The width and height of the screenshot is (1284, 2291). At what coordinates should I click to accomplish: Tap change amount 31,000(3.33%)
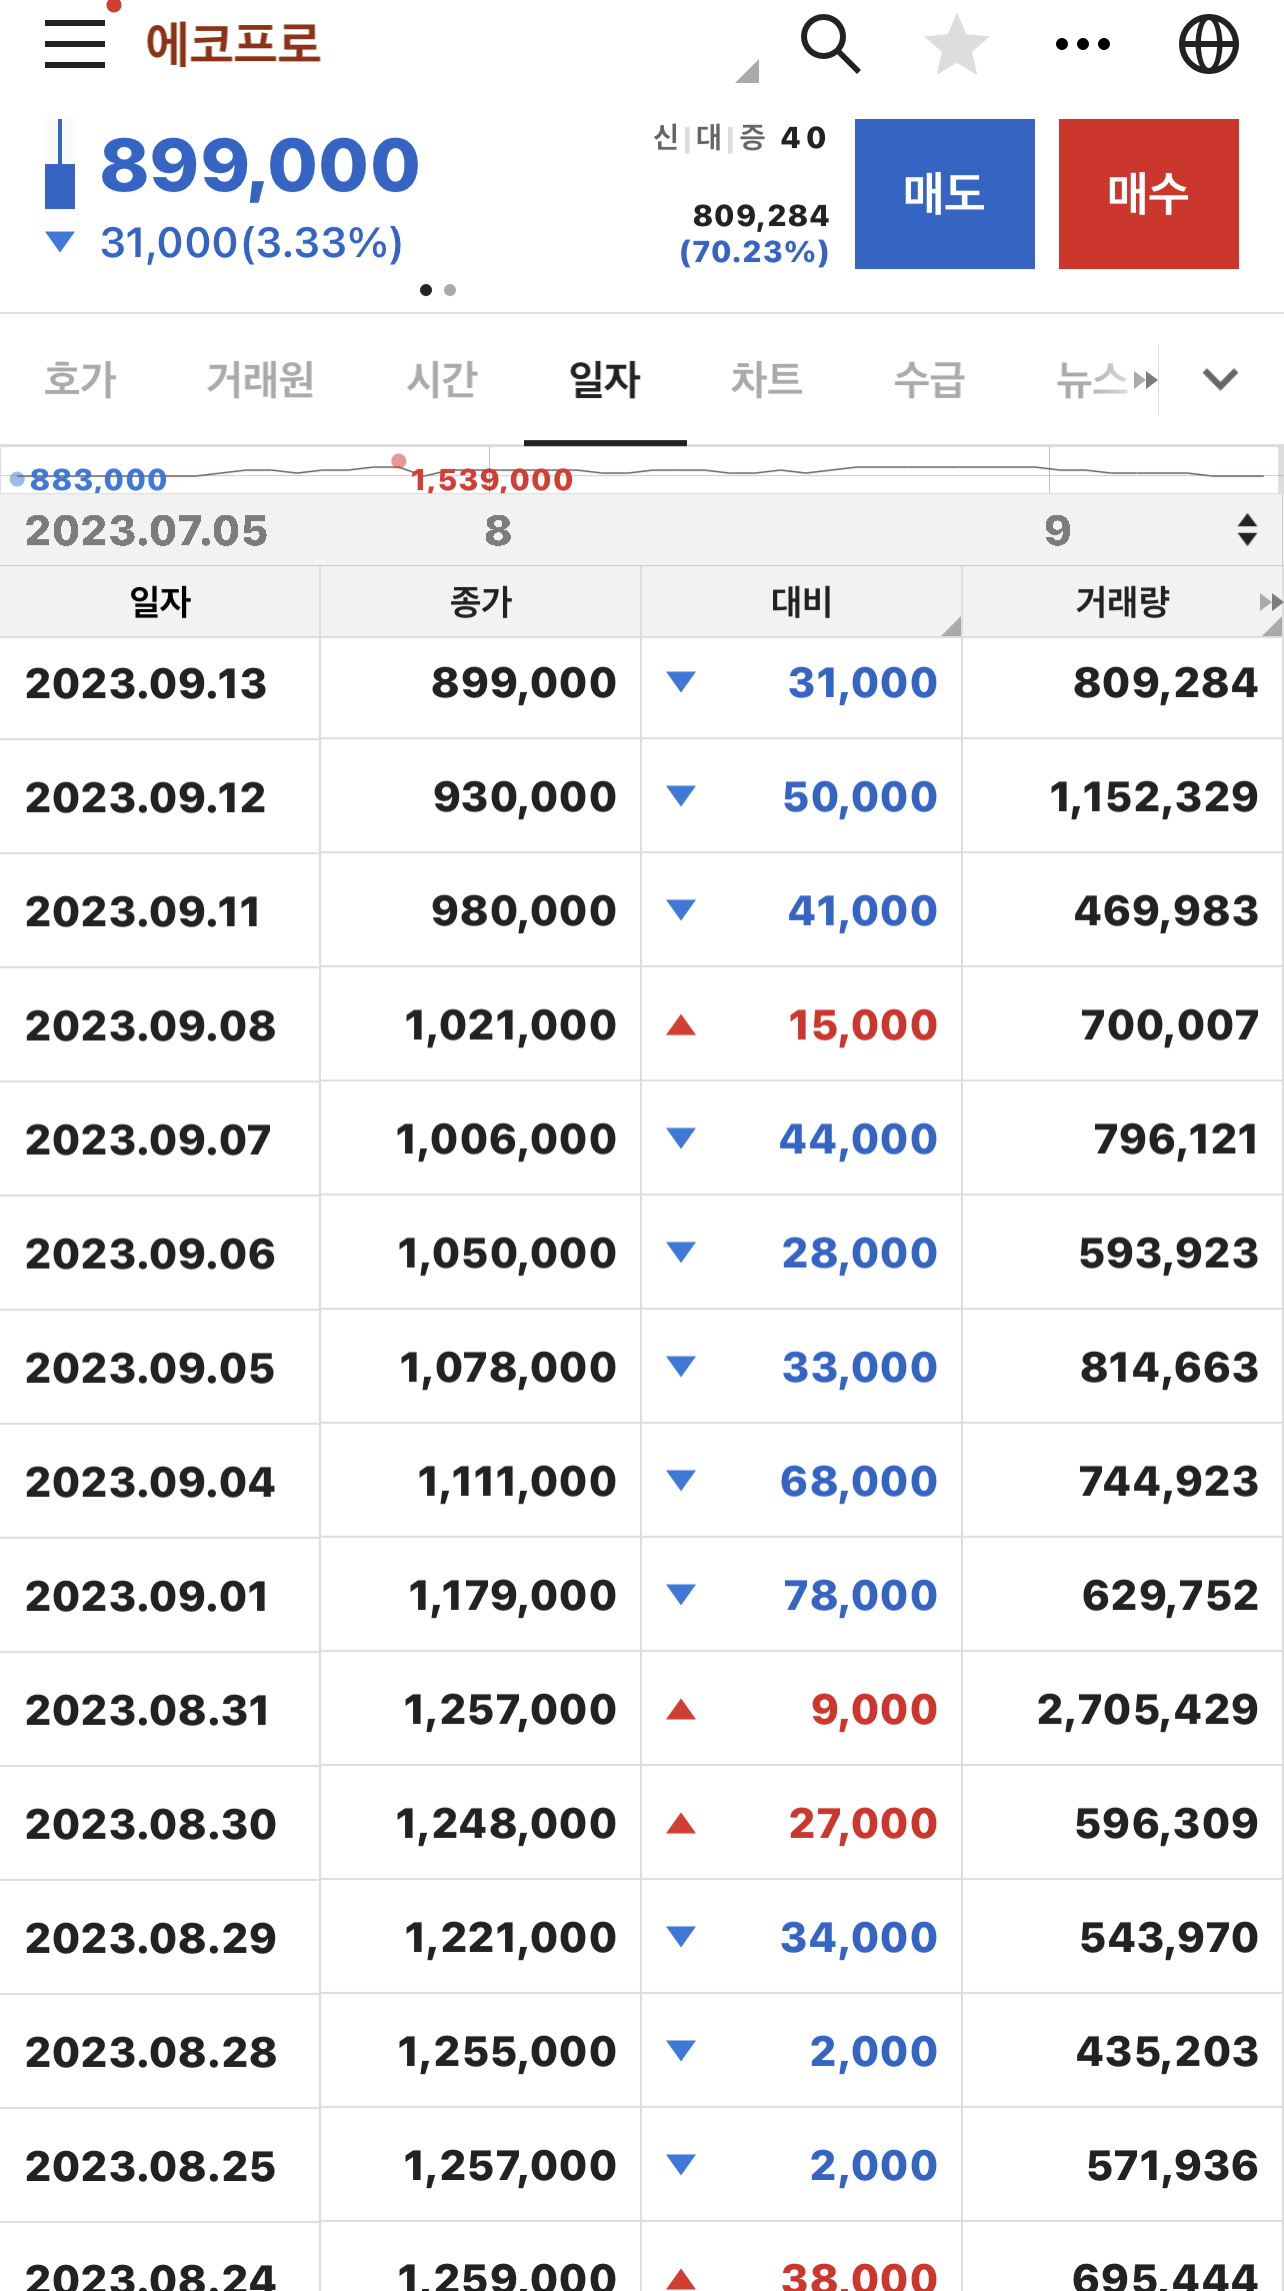click(252, 243)
